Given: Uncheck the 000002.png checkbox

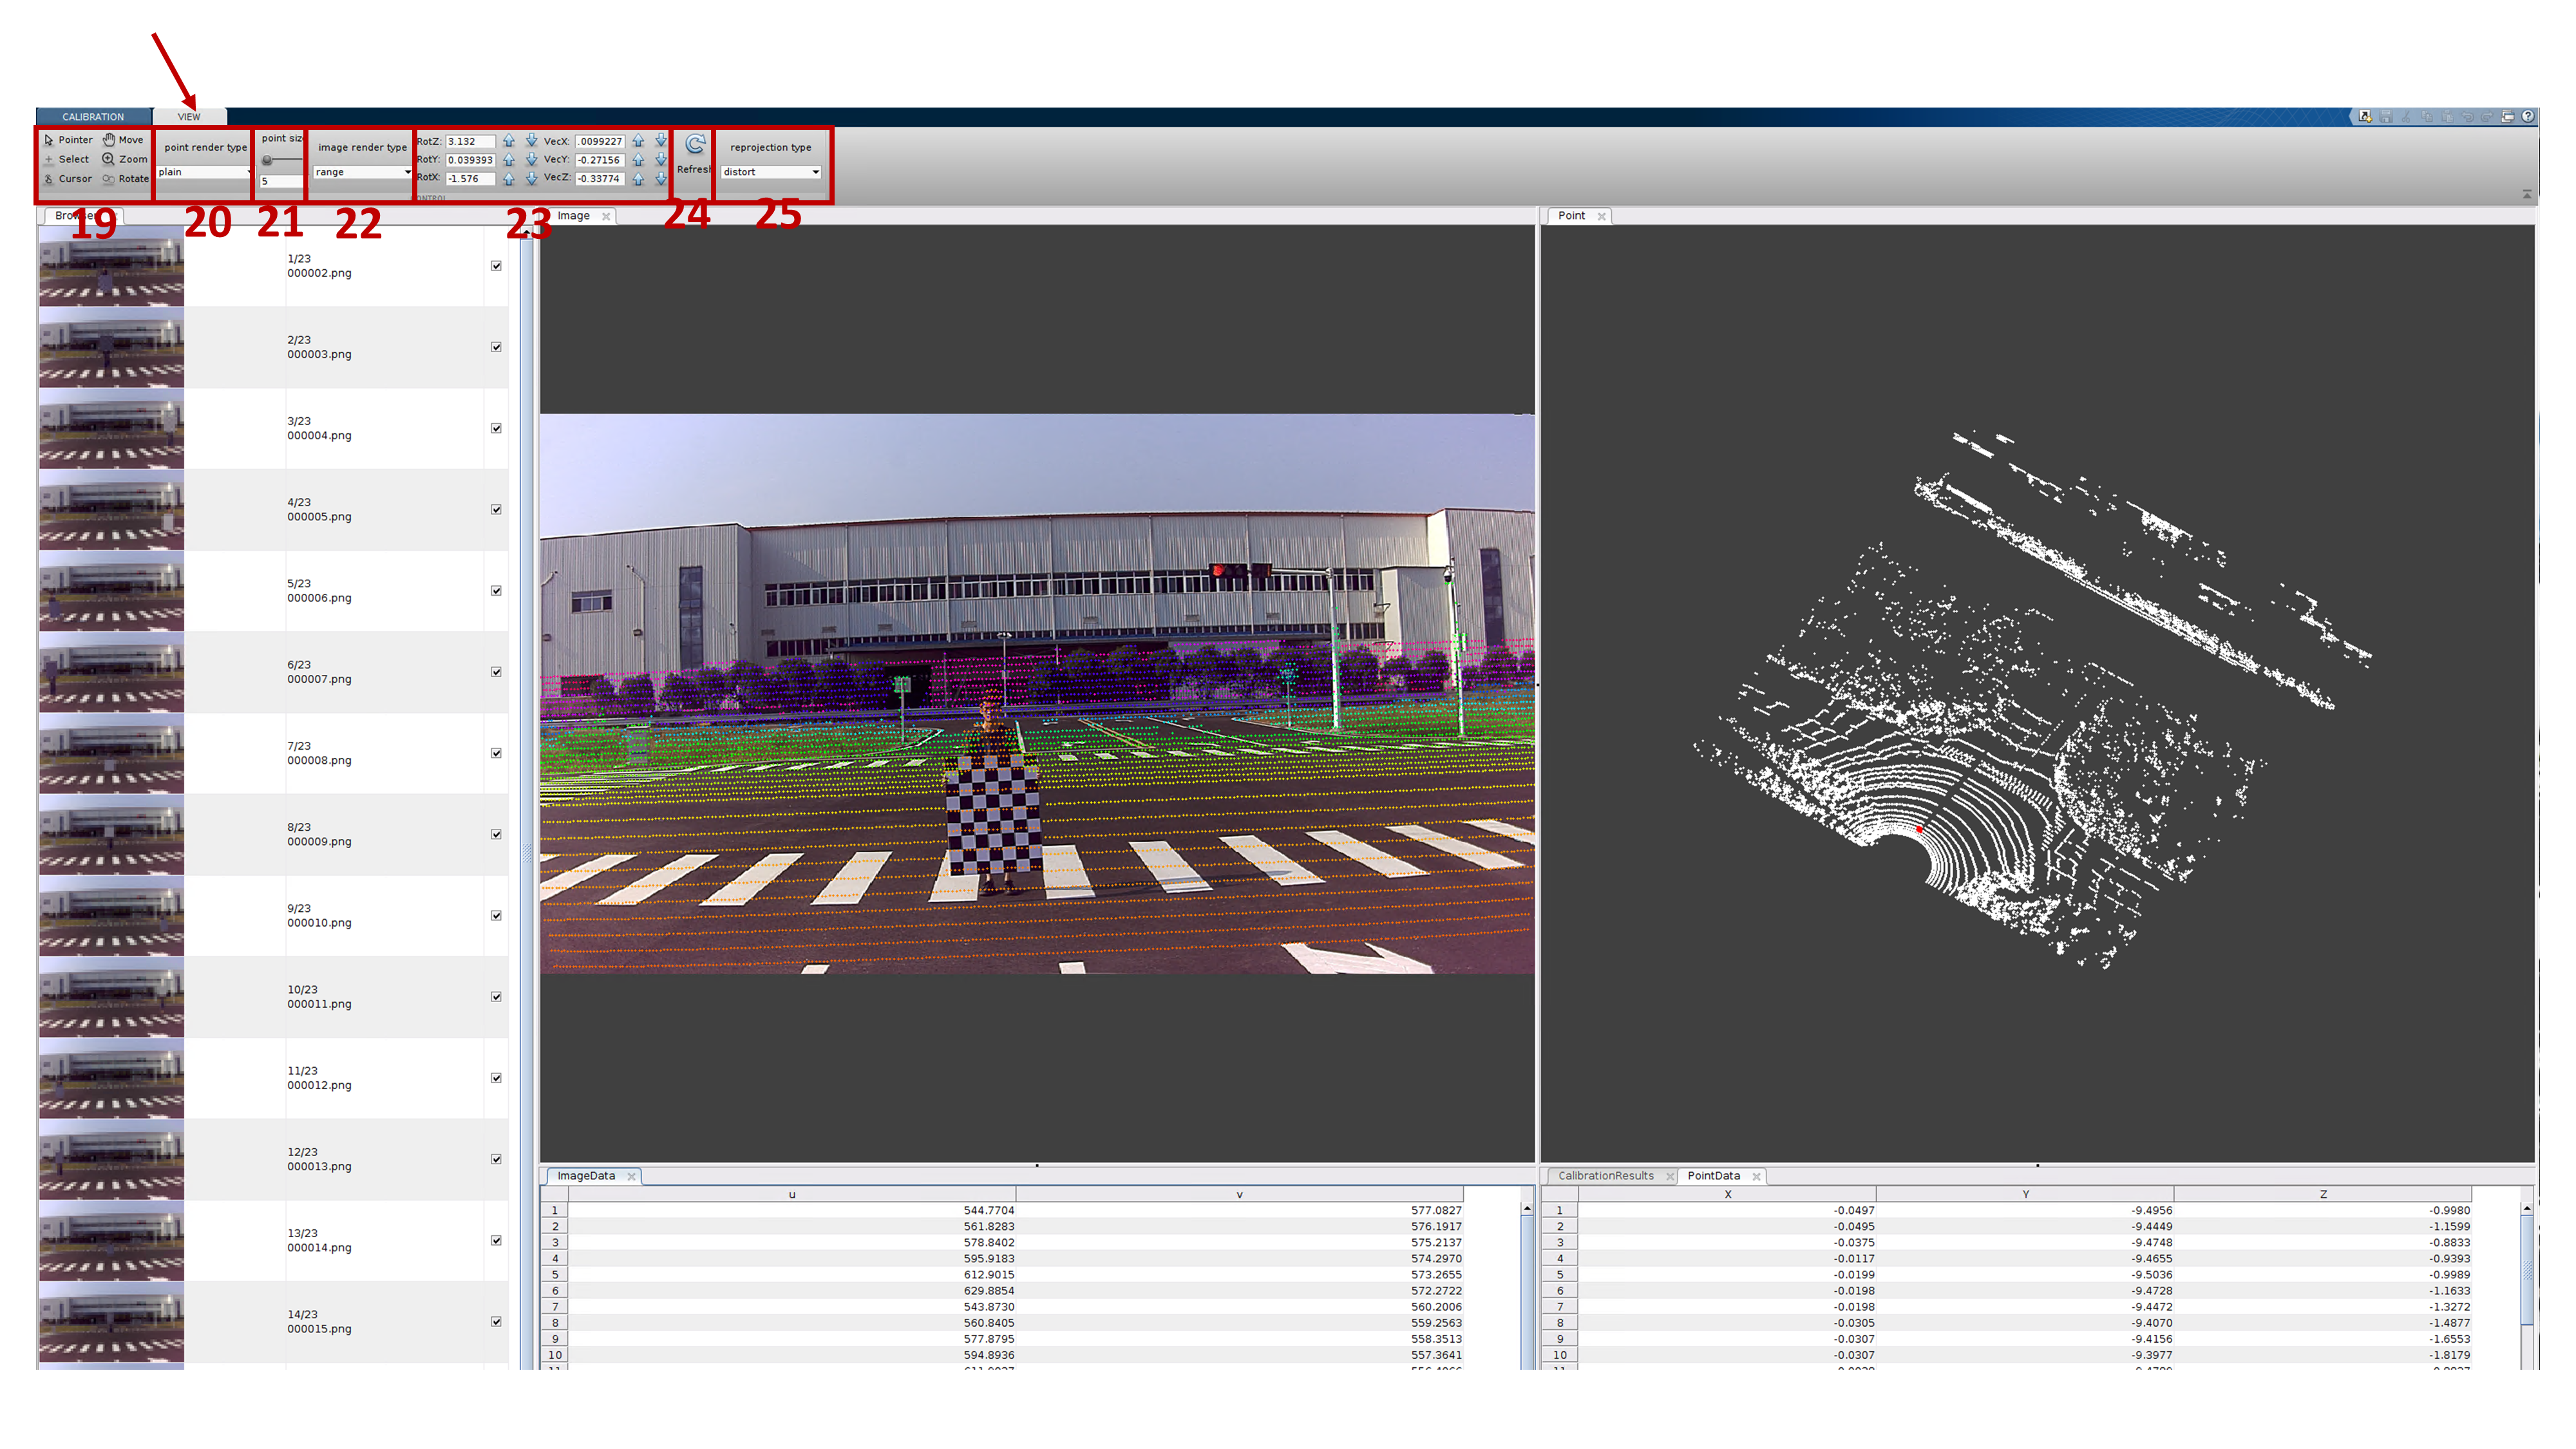Looking at the screenshot, I should (496, 266).
